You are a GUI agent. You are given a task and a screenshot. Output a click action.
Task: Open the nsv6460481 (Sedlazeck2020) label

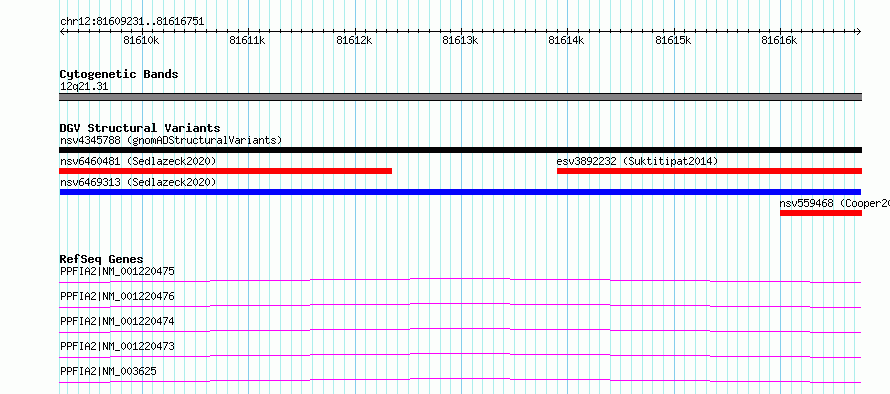tap(138, 161)
